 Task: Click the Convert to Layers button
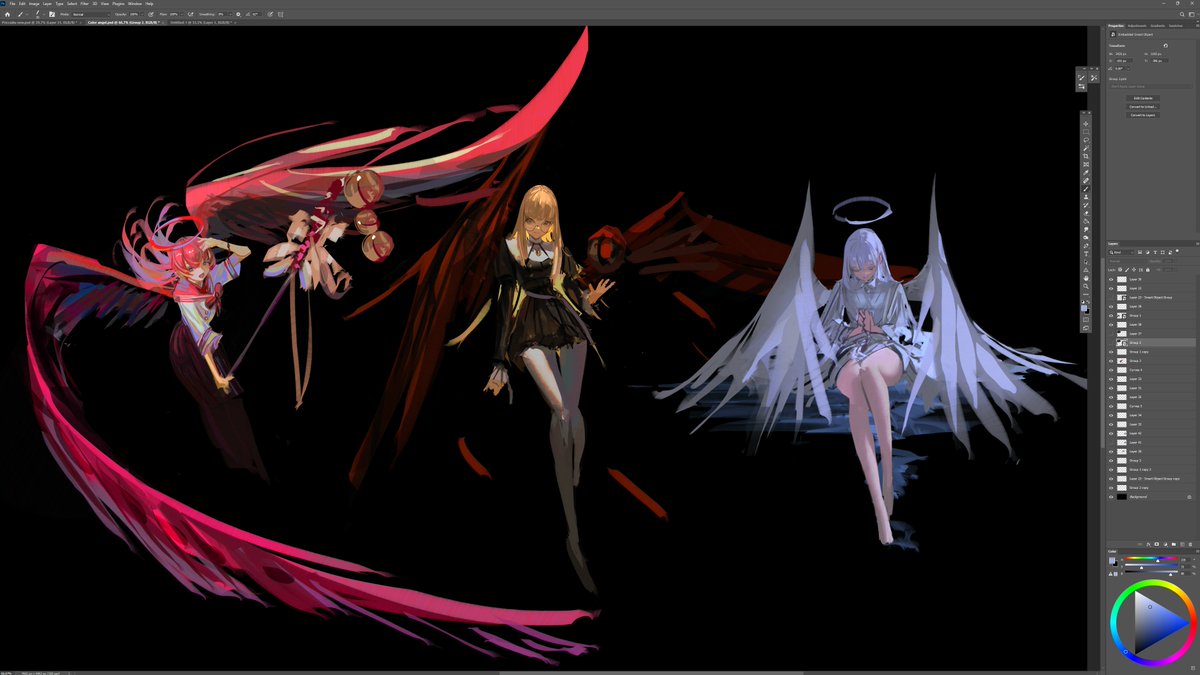click(x=1143, y=115)
